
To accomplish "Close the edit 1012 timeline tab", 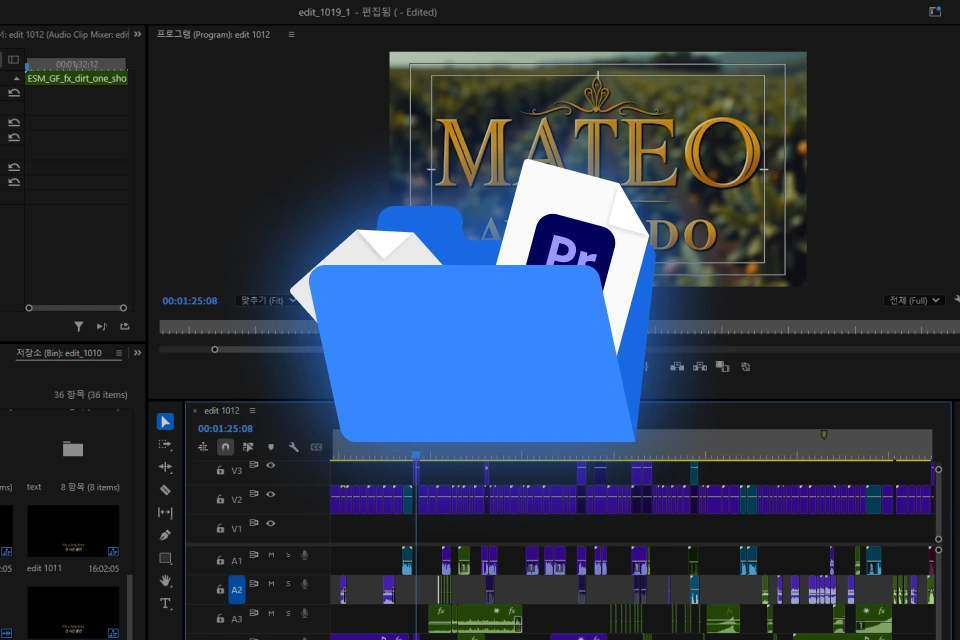I will coord(195,411).
